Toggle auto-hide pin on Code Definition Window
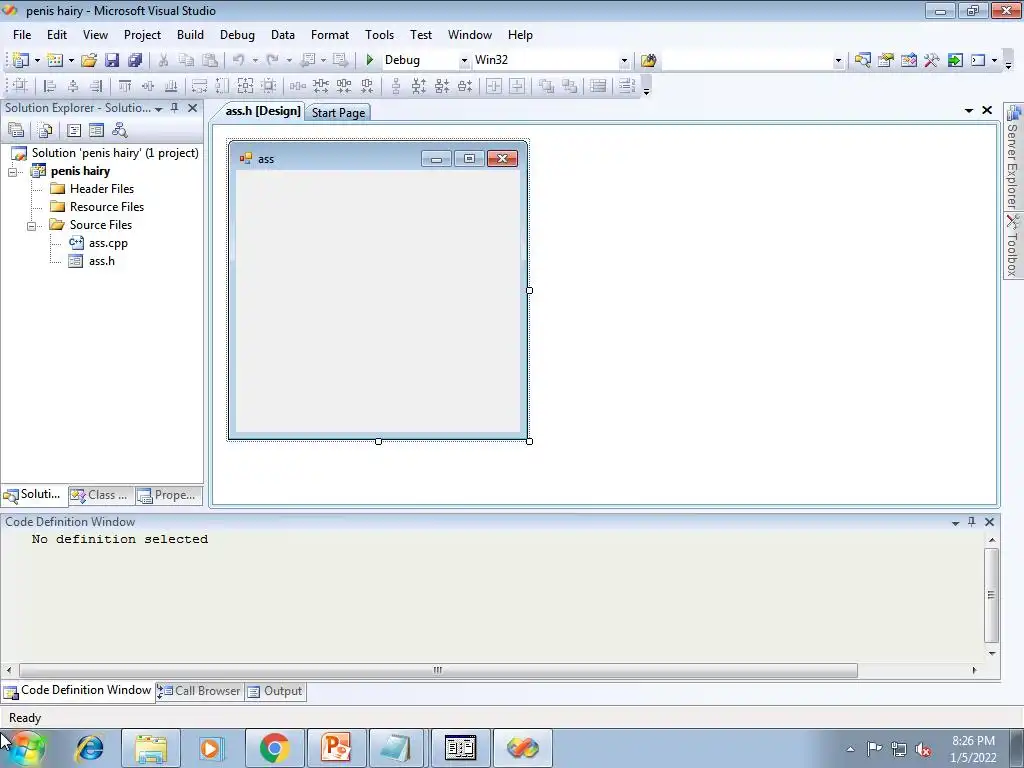 pos(972,522)
